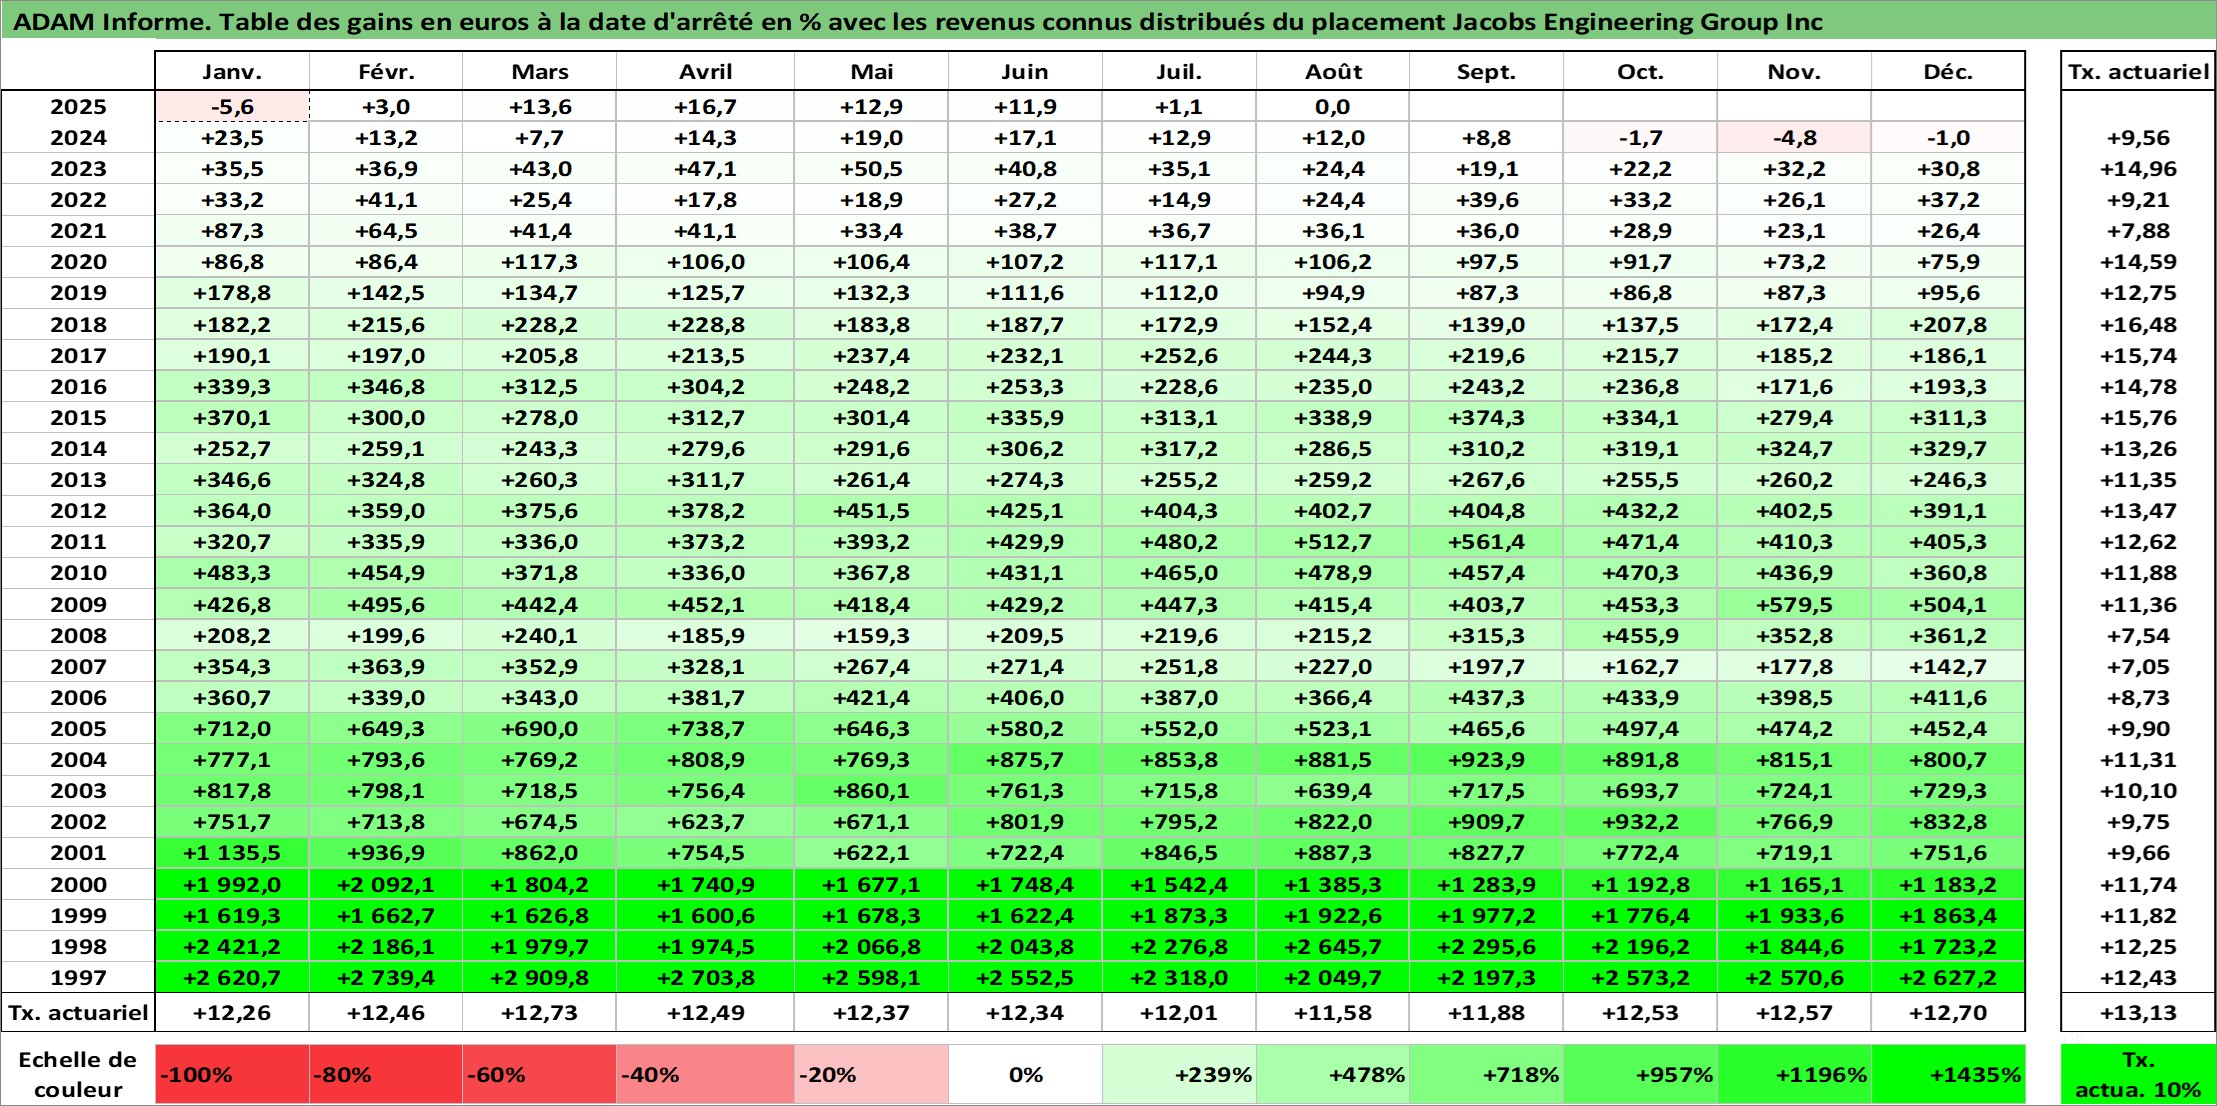Click the 2024 October cell -1,7
This screenshot has width=2217, height=1106.
coord(1640,137)
